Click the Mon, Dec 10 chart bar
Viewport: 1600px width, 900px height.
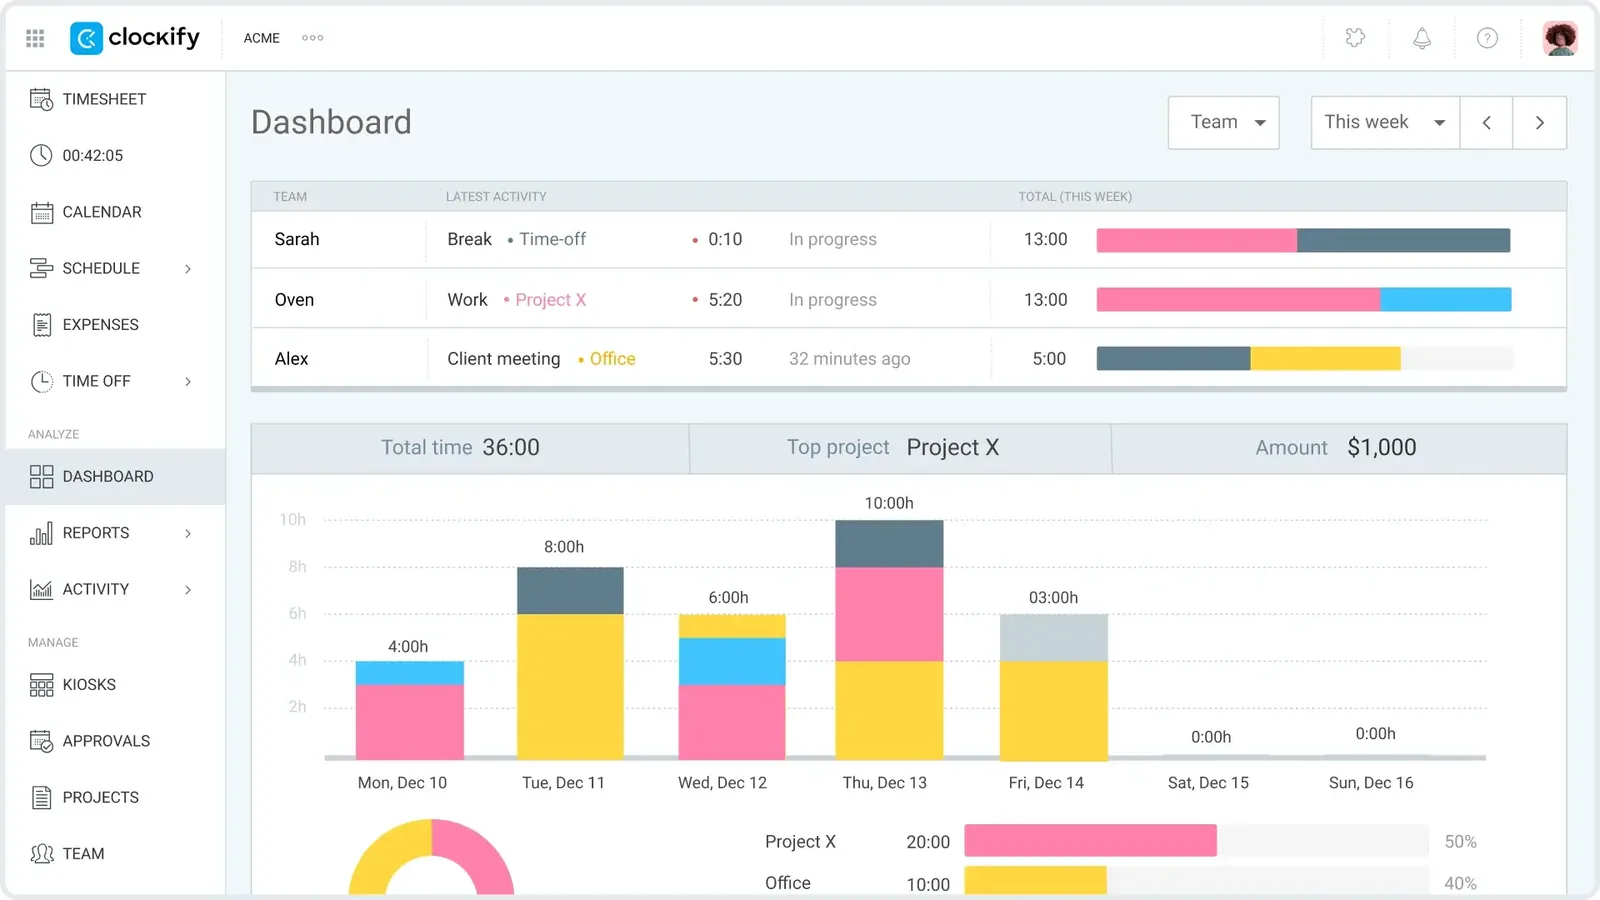(x=409, y=710)
